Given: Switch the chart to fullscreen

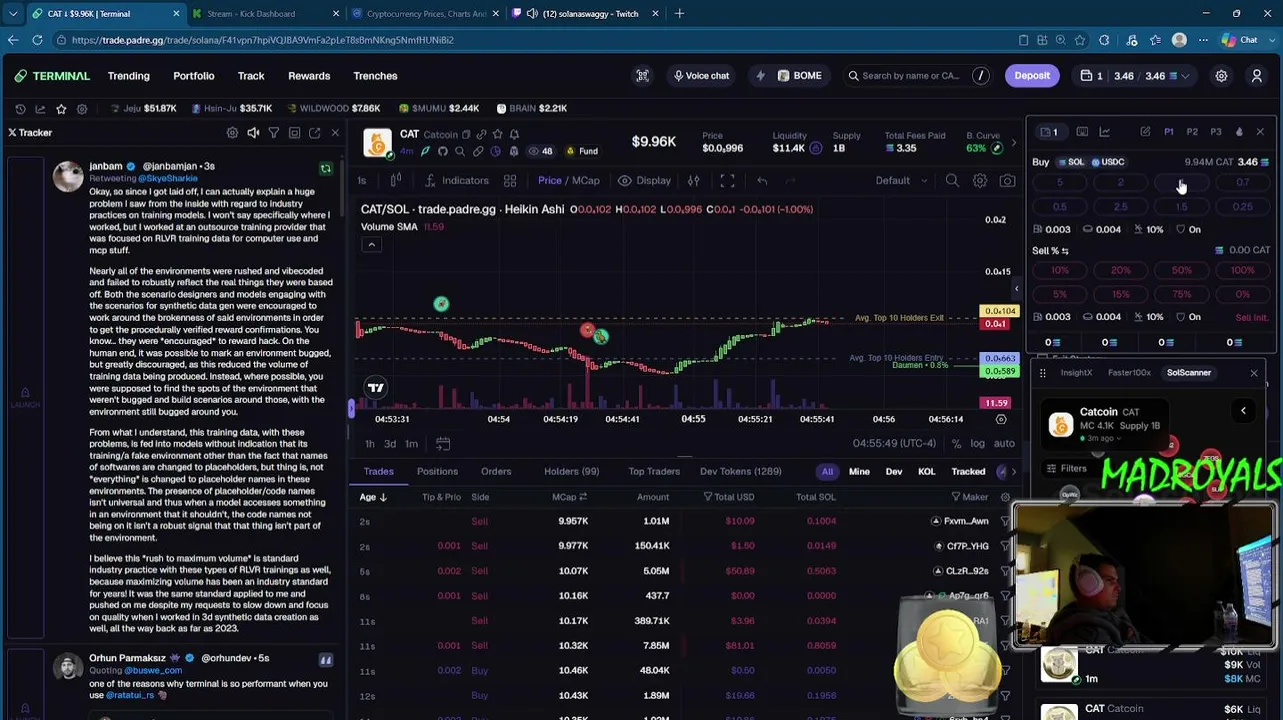Looking at the screenshot, I should [x=727, y=181].
